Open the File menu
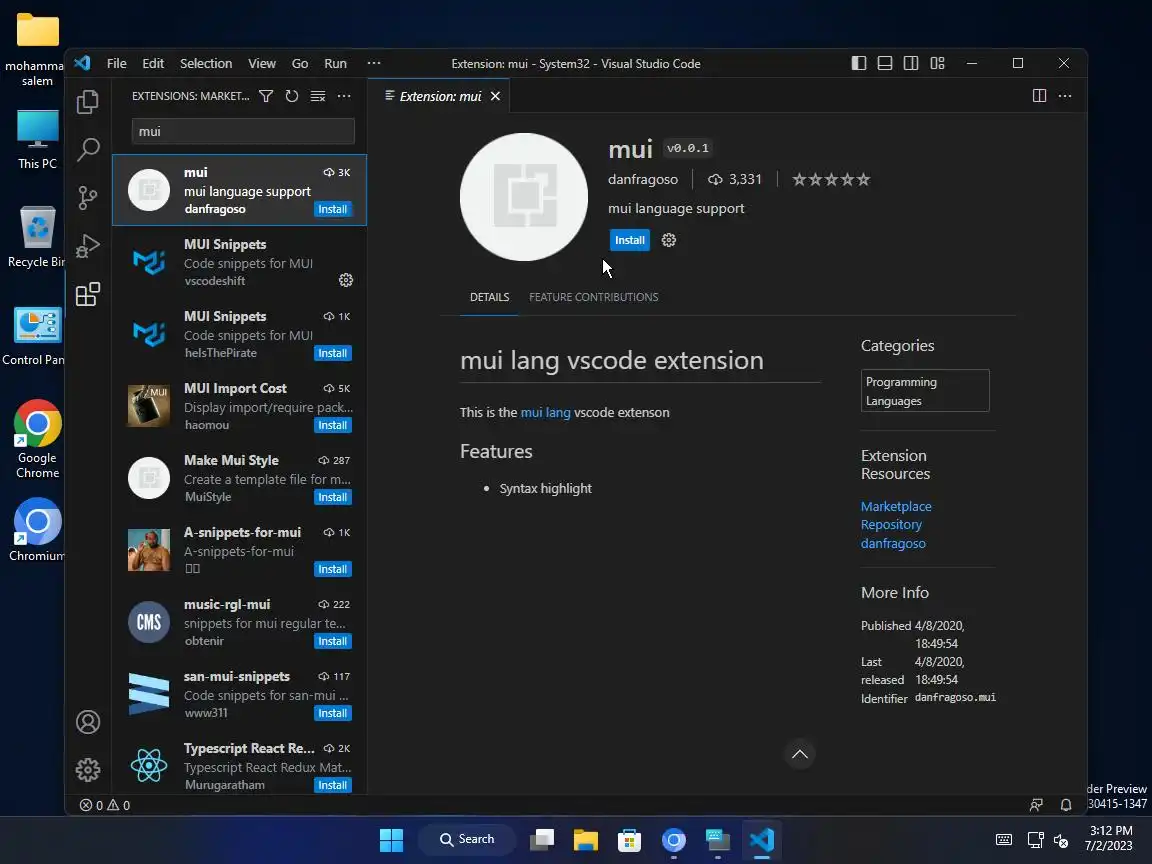Image resolution: width=1152 pixels, height=864 pixels. [117, 63]
